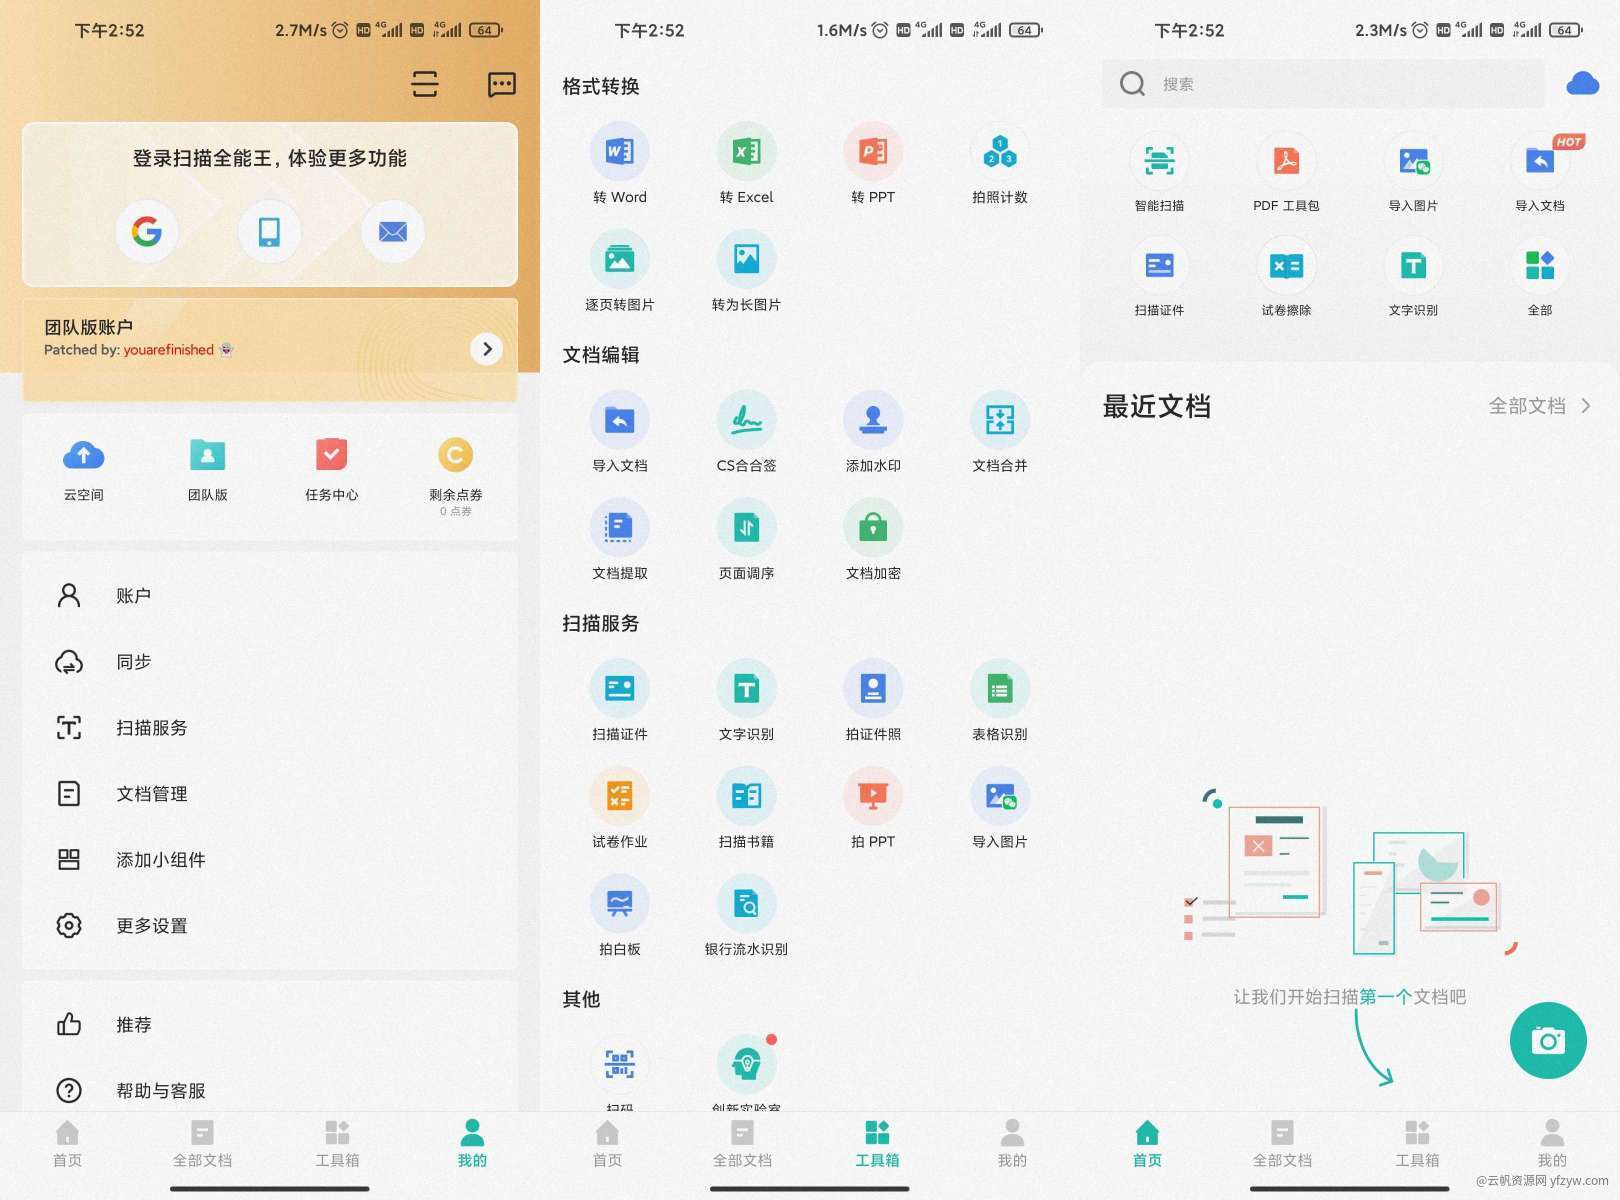Tap the green camera capture button
This screenshot has width=1620, height=1200.
1548,1041
